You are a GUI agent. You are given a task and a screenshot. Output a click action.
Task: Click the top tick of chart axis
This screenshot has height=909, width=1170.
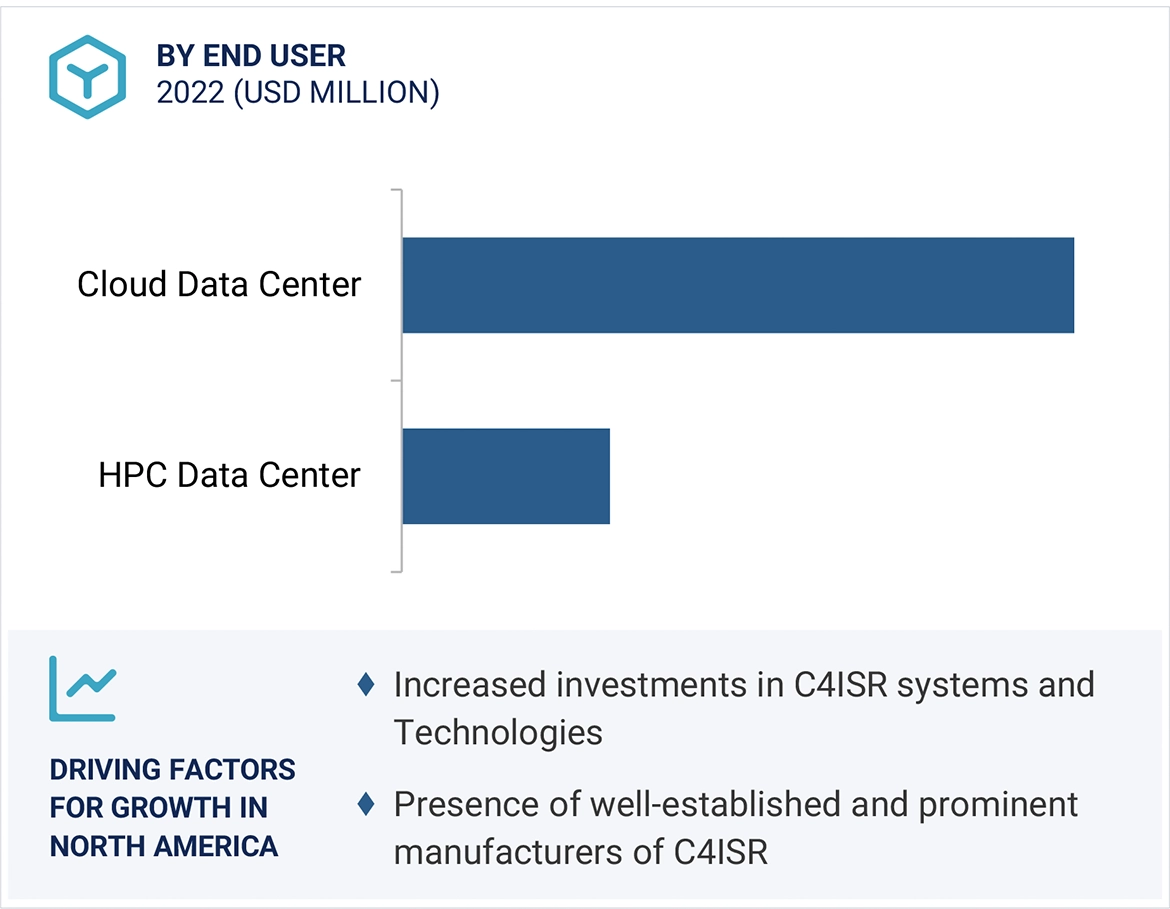click(396, 189)
